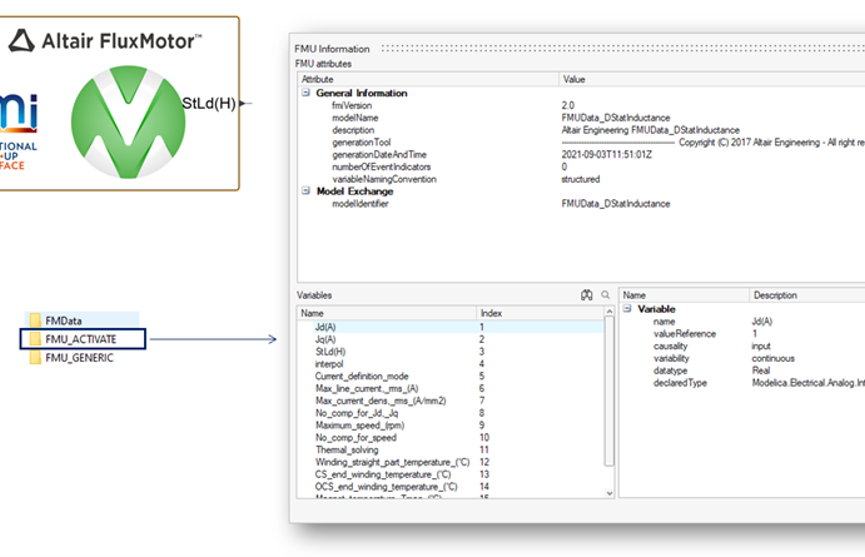The image size is (865, 557).
Task: Select the interpol variable row
Action: coord(451,364)
